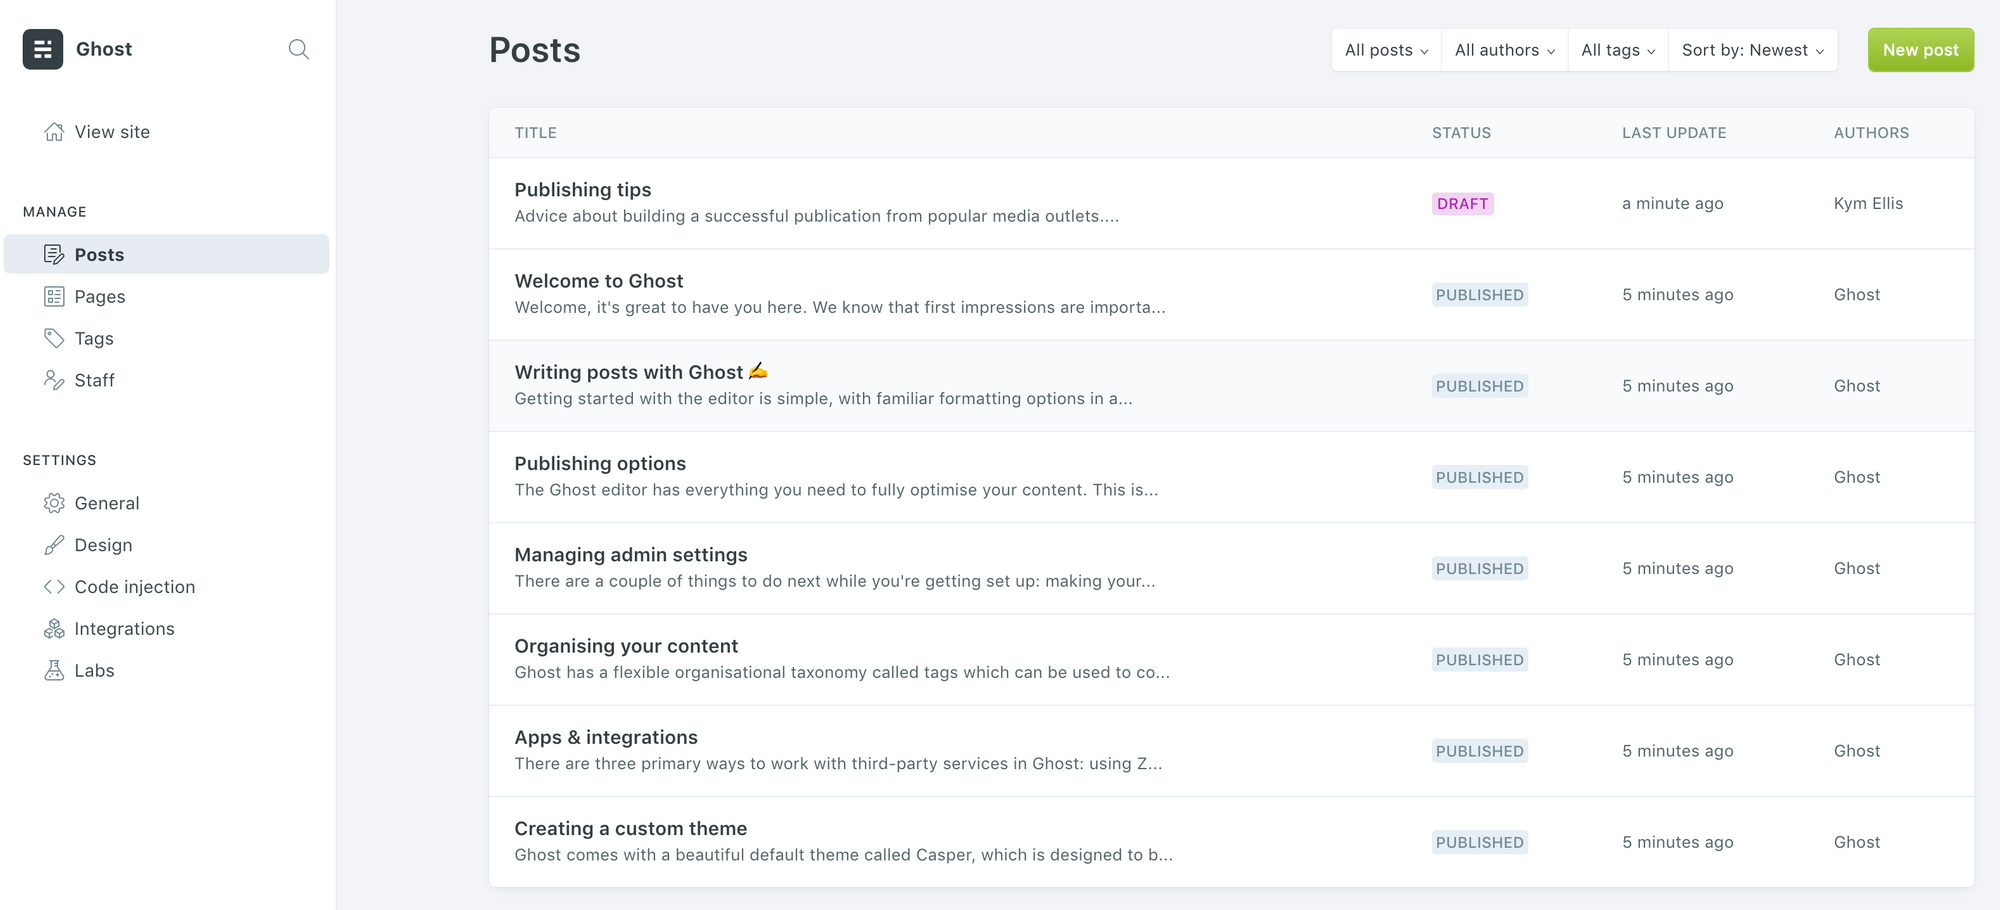2000x910 pixels.
Task: Open the All posts filter dropdown
Action: (1386, 50)
